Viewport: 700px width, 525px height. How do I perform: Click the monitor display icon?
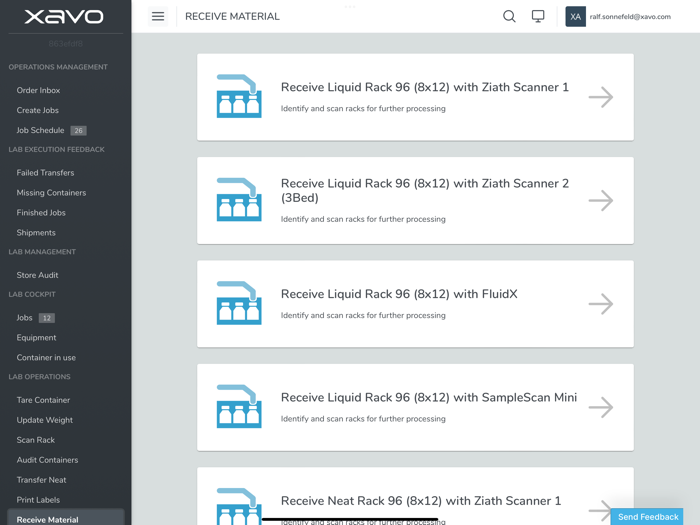tap(538, 17)
